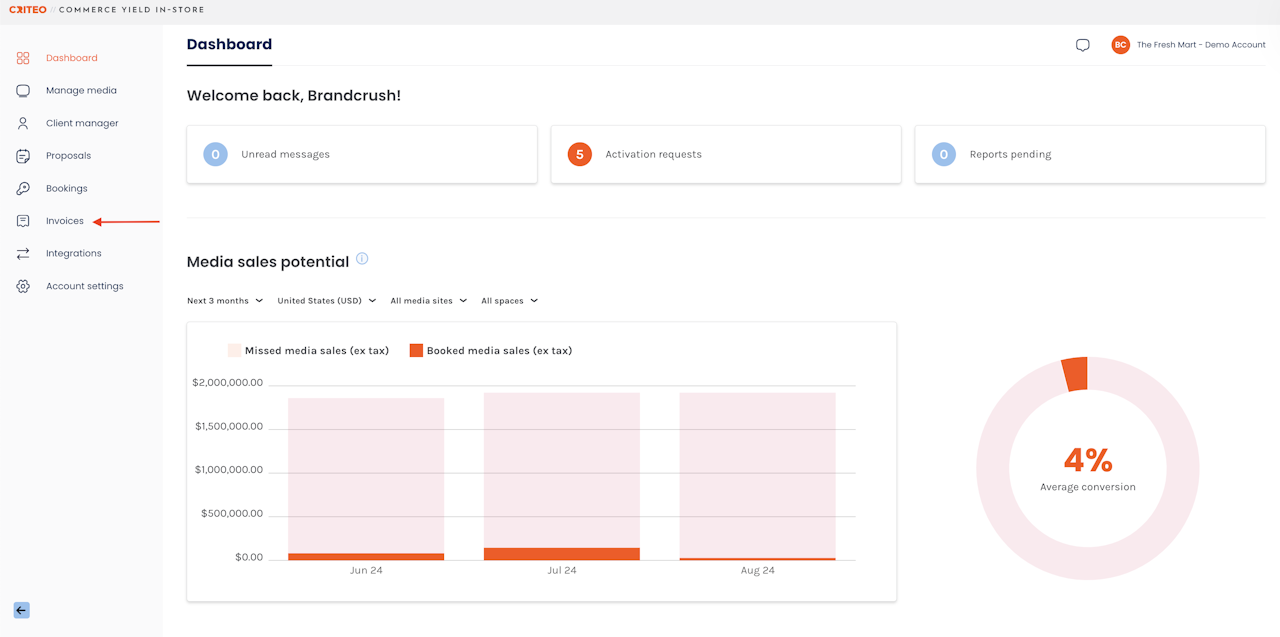Click the Client manager person icon
Screen dimensions: 1280x637
[x=23, y=123]
